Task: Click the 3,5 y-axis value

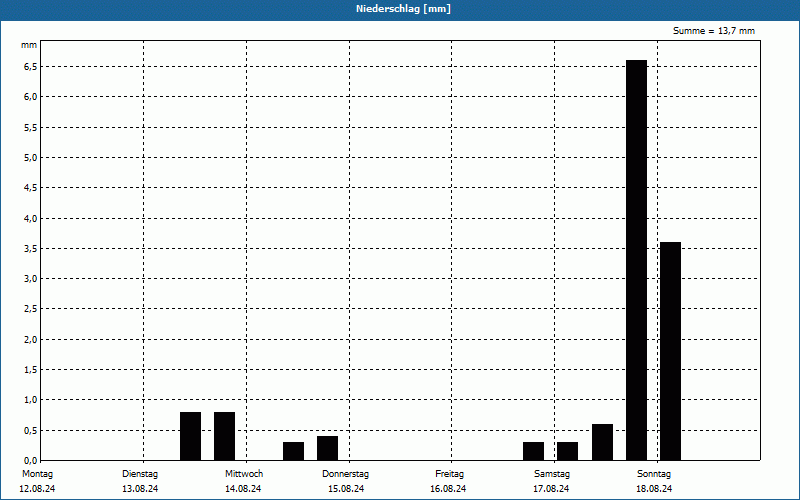Action: pos(31,248)
